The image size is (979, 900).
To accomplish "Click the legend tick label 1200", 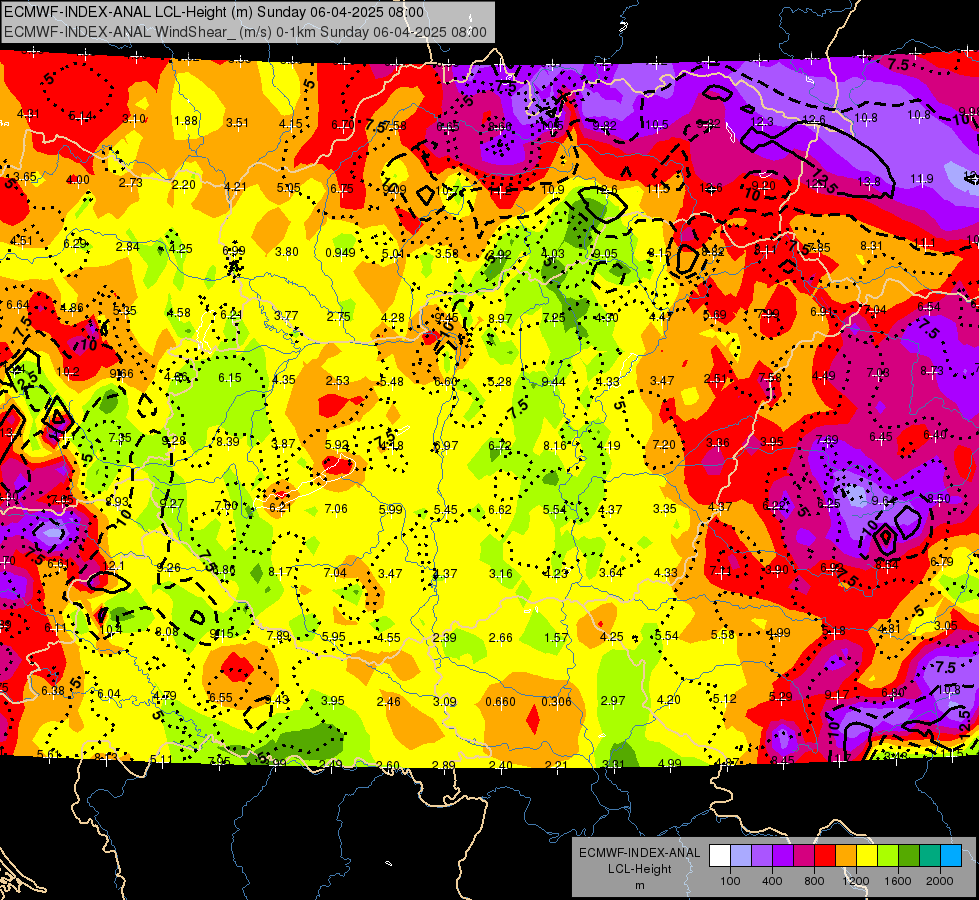I will [855, 881].
